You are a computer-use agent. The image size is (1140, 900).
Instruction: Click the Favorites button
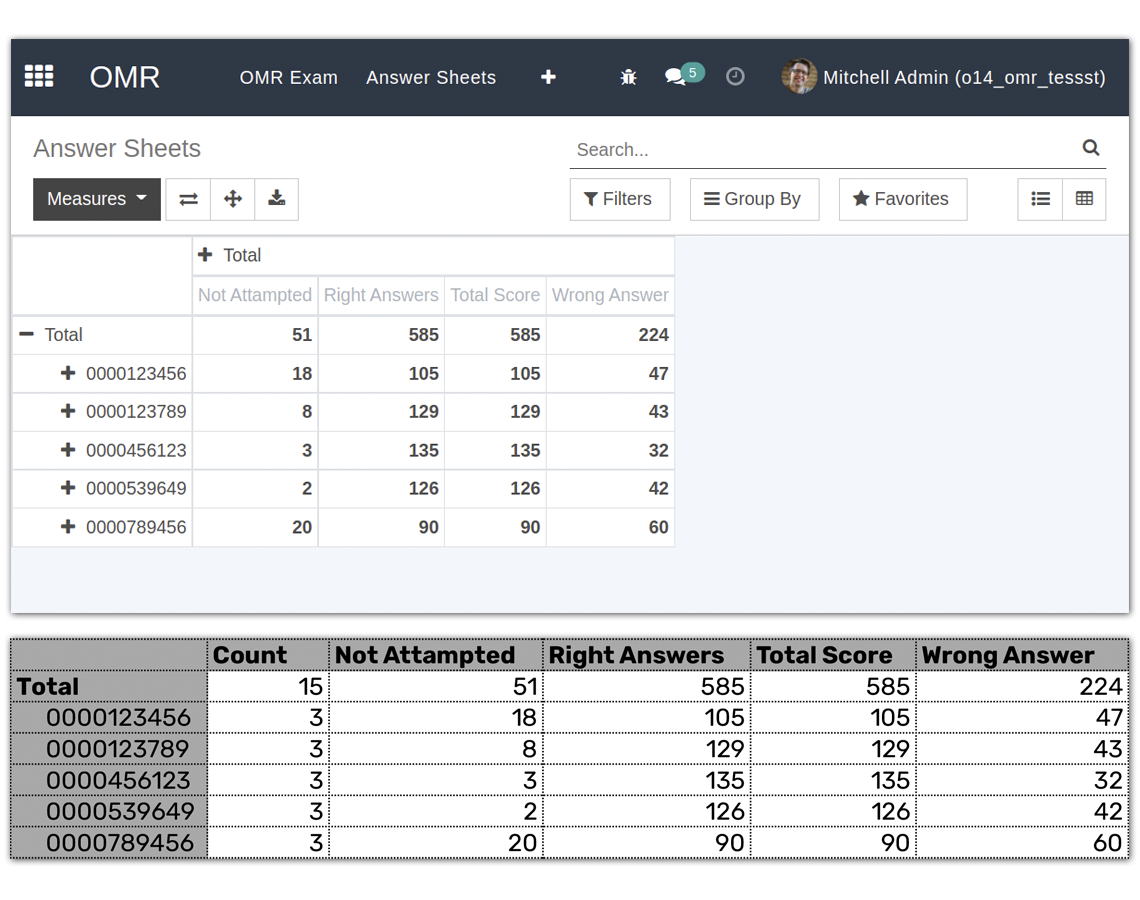(902, 199)
